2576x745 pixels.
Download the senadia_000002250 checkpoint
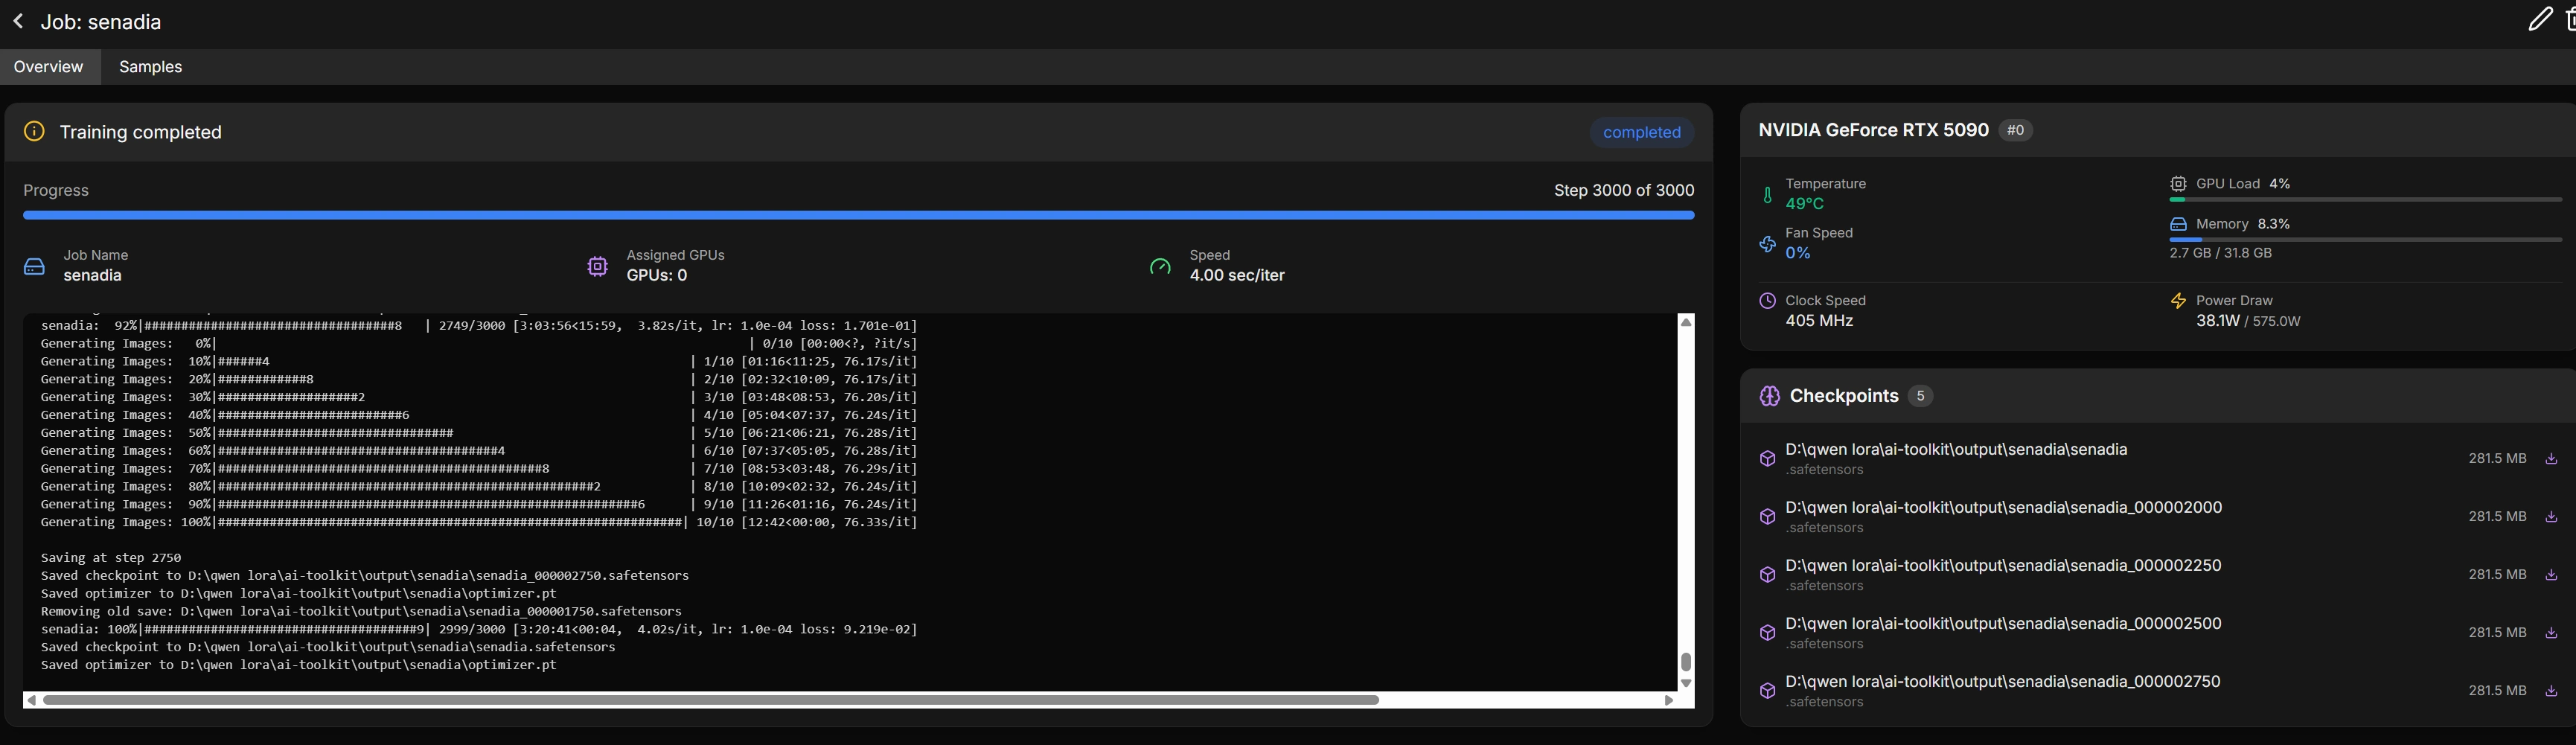pos(2551,575)
